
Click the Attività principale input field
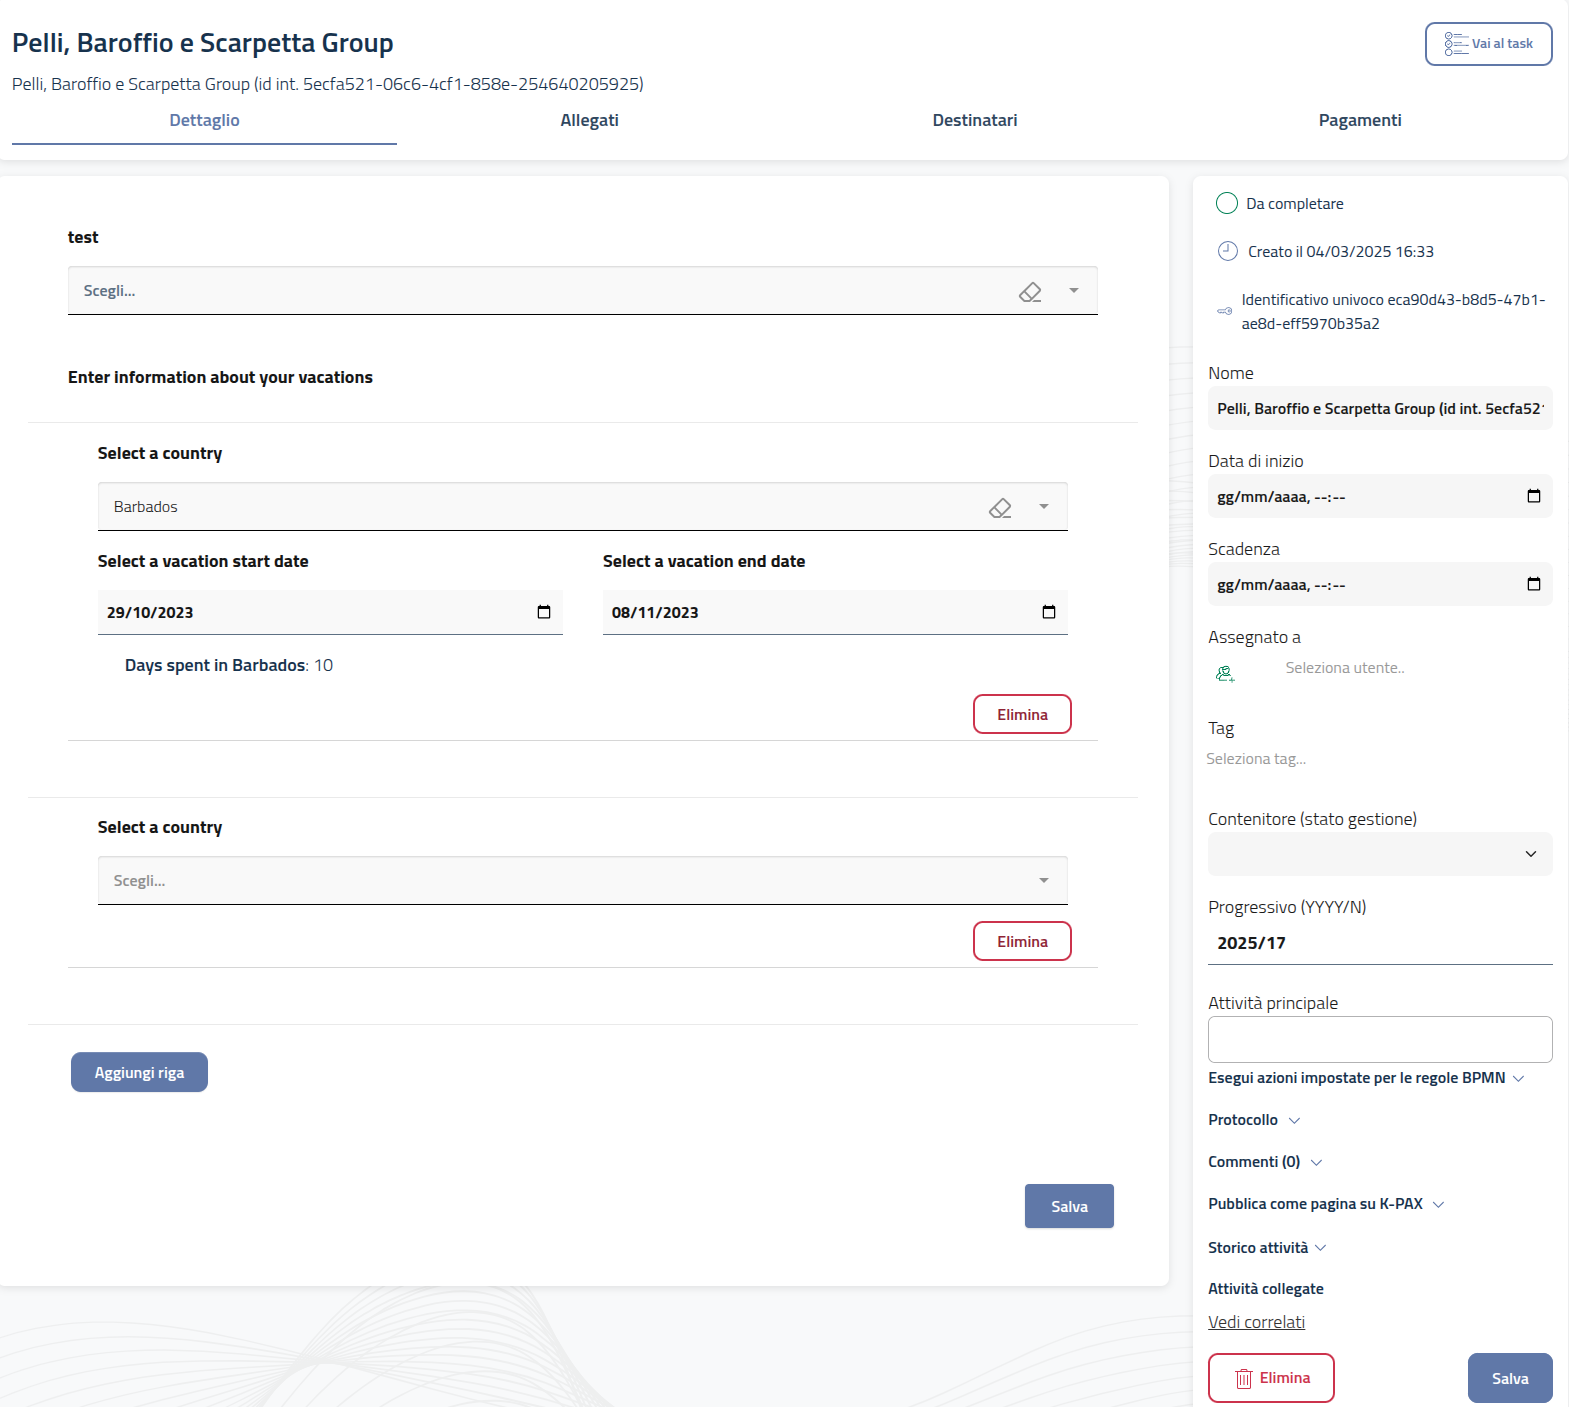(1380, 1039)
